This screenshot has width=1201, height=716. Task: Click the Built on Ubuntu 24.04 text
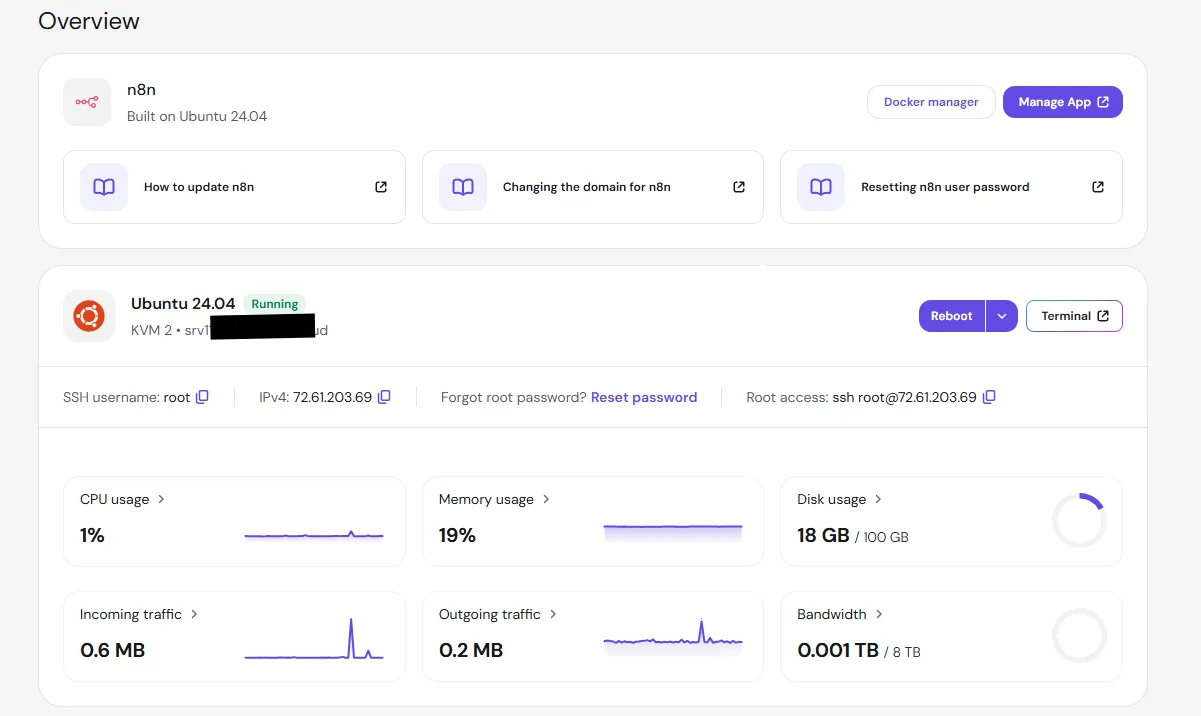(x=197, y=116)
